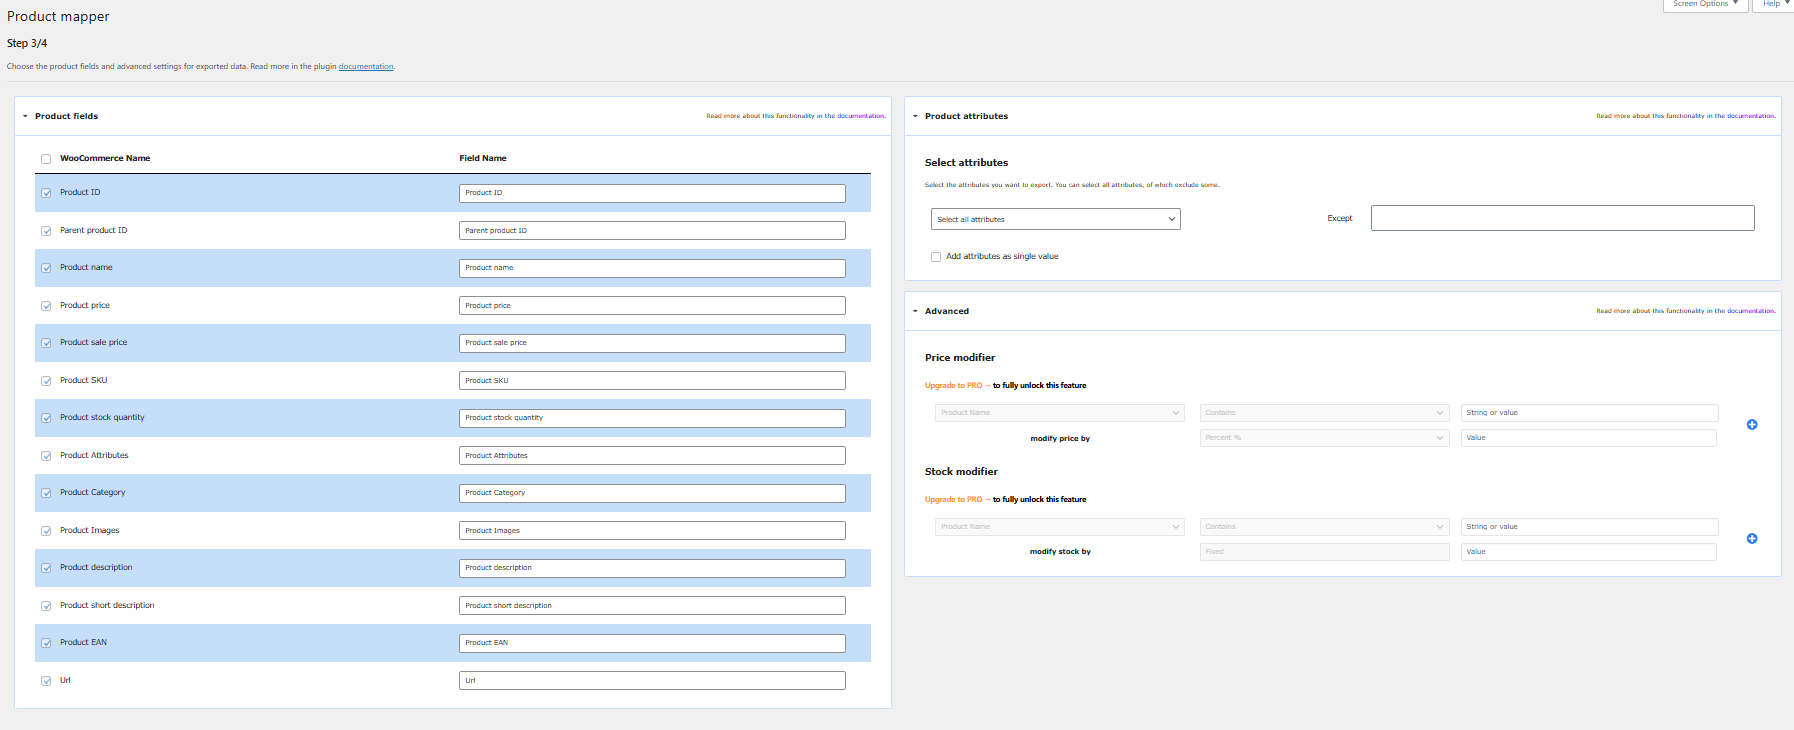
Task: Toggle the WooCommerce Name select-all checkbox
Action: click(46, 159)
